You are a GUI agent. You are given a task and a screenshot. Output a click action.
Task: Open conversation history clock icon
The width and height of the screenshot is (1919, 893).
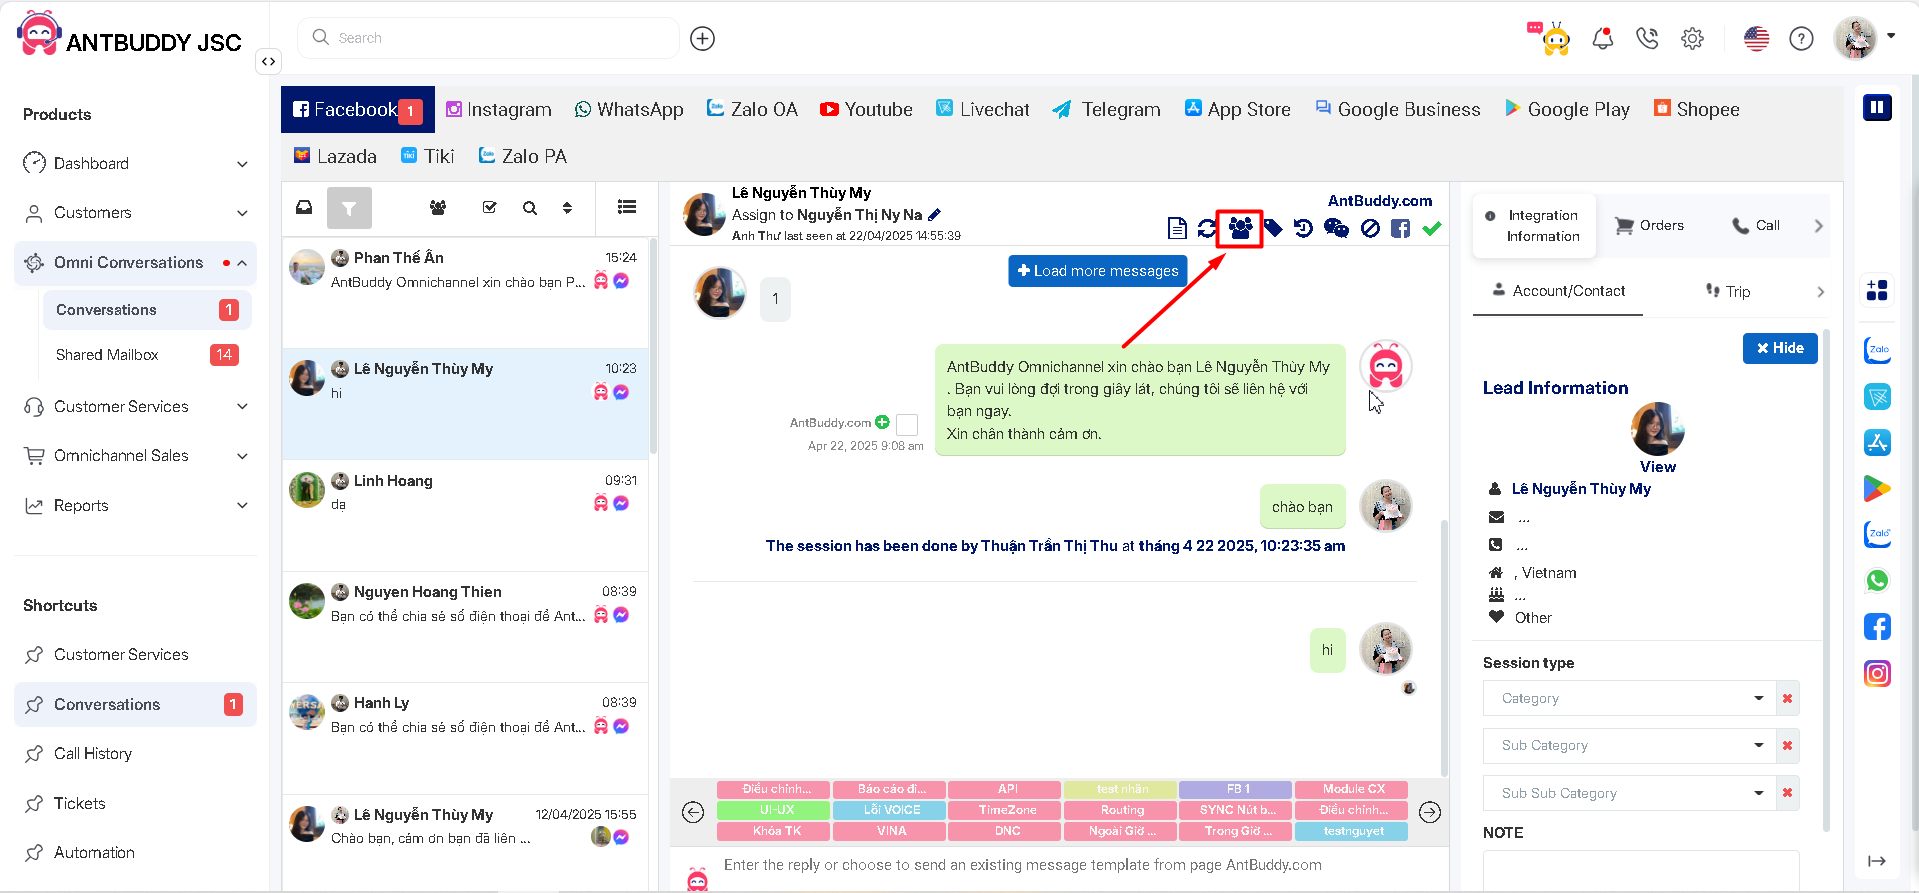(x=1303, y=228)
